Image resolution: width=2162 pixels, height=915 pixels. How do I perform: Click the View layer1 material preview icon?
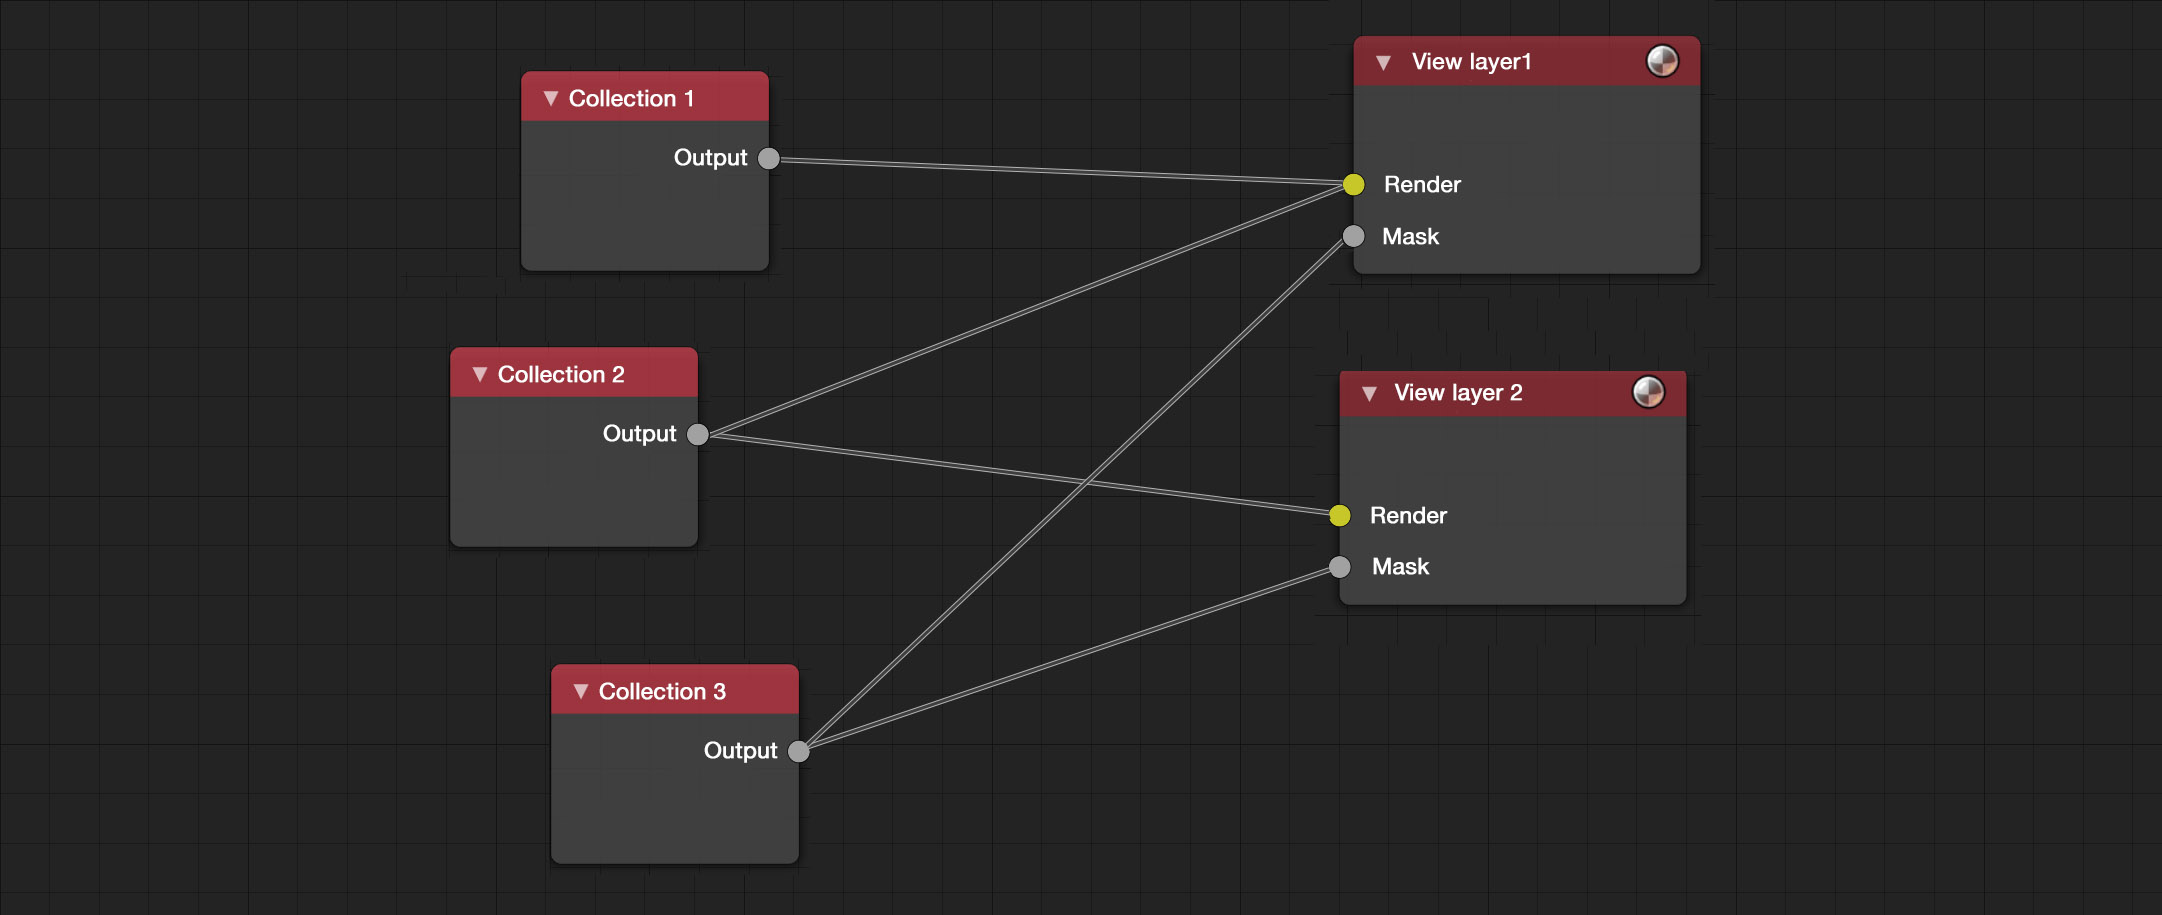[1662, 61]
